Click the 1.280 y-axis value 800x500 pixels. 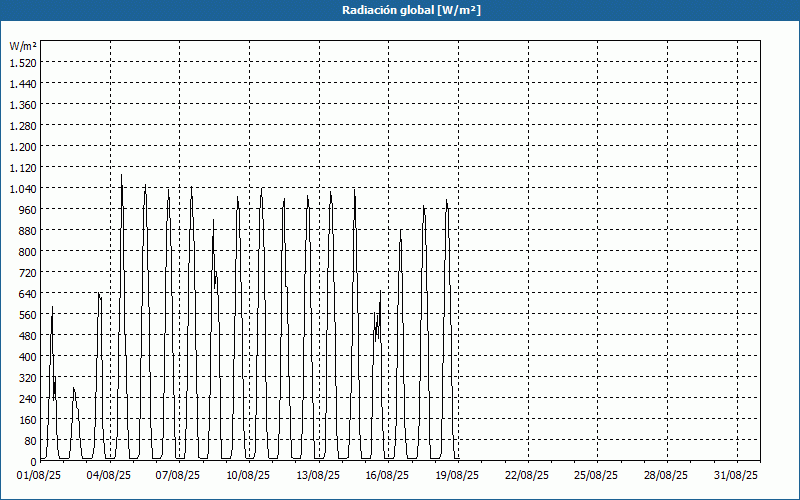(x=23, y=126)
